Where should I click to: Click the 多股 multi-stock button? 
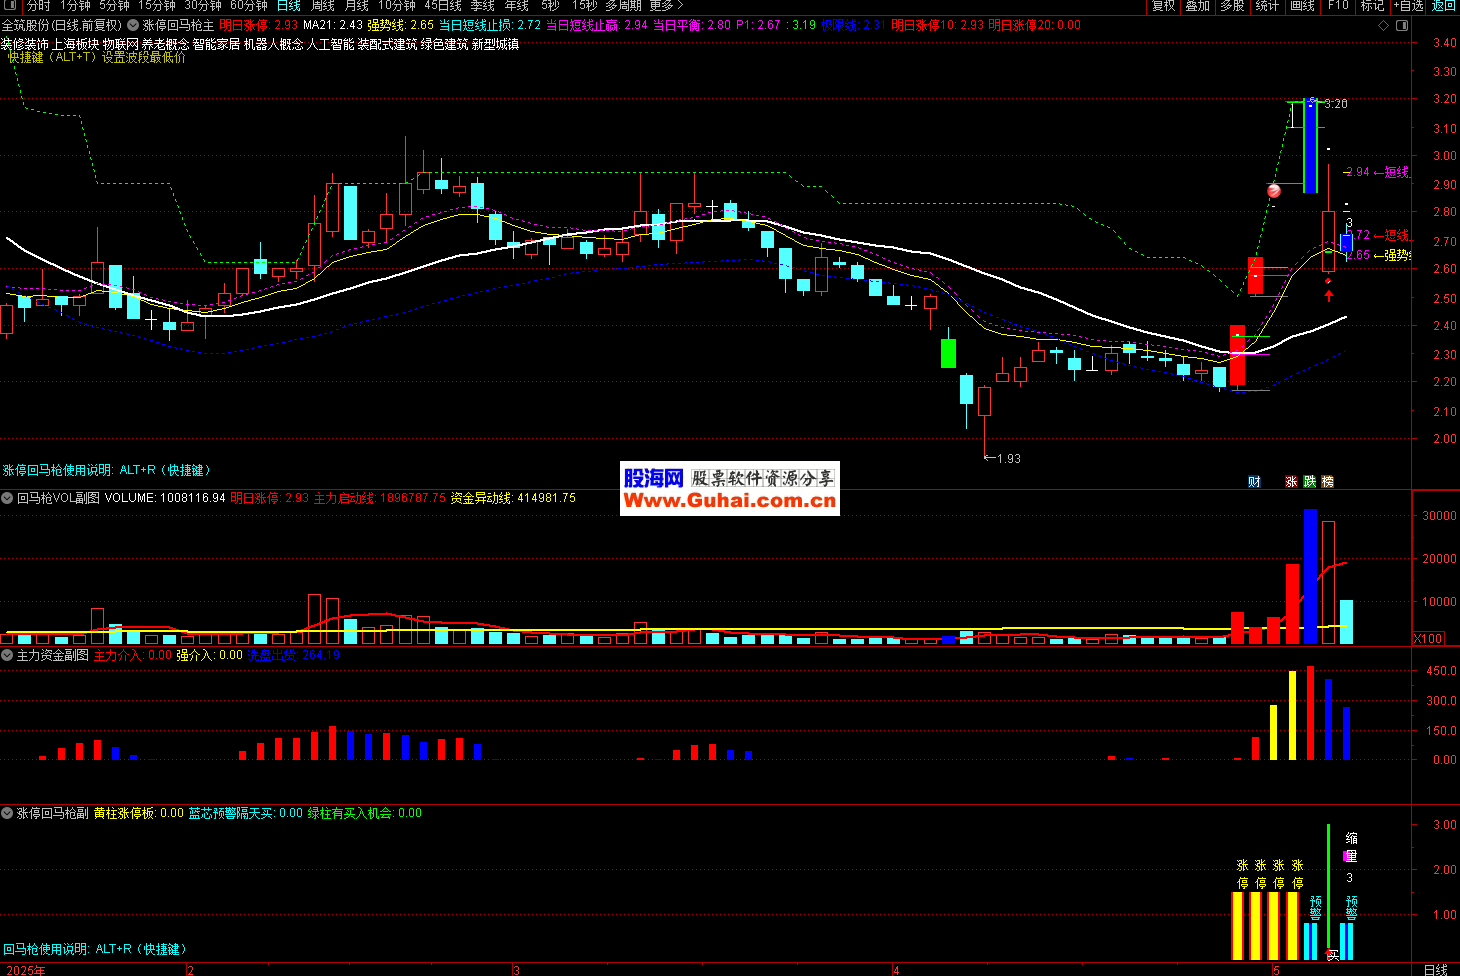pos(1232,6)
